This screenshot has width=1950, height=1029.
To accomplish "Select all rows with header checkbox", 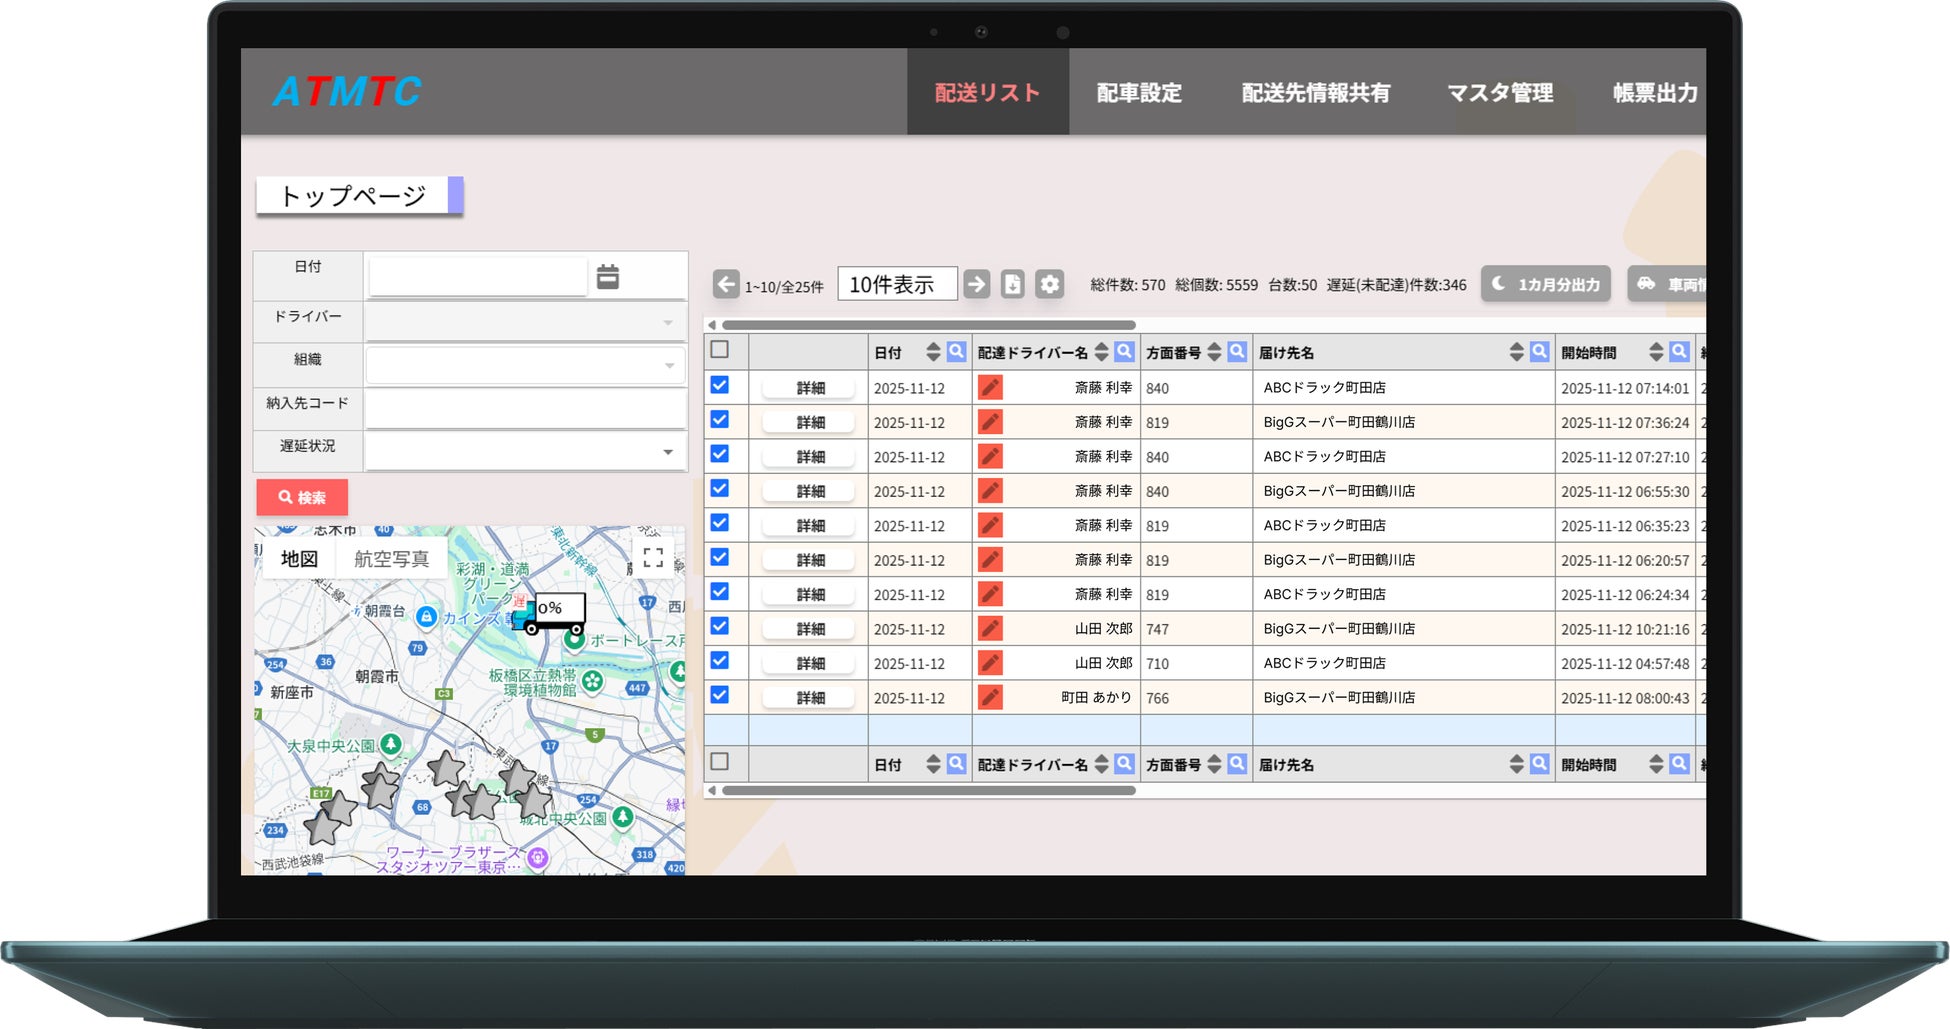I will coord(719,350).
